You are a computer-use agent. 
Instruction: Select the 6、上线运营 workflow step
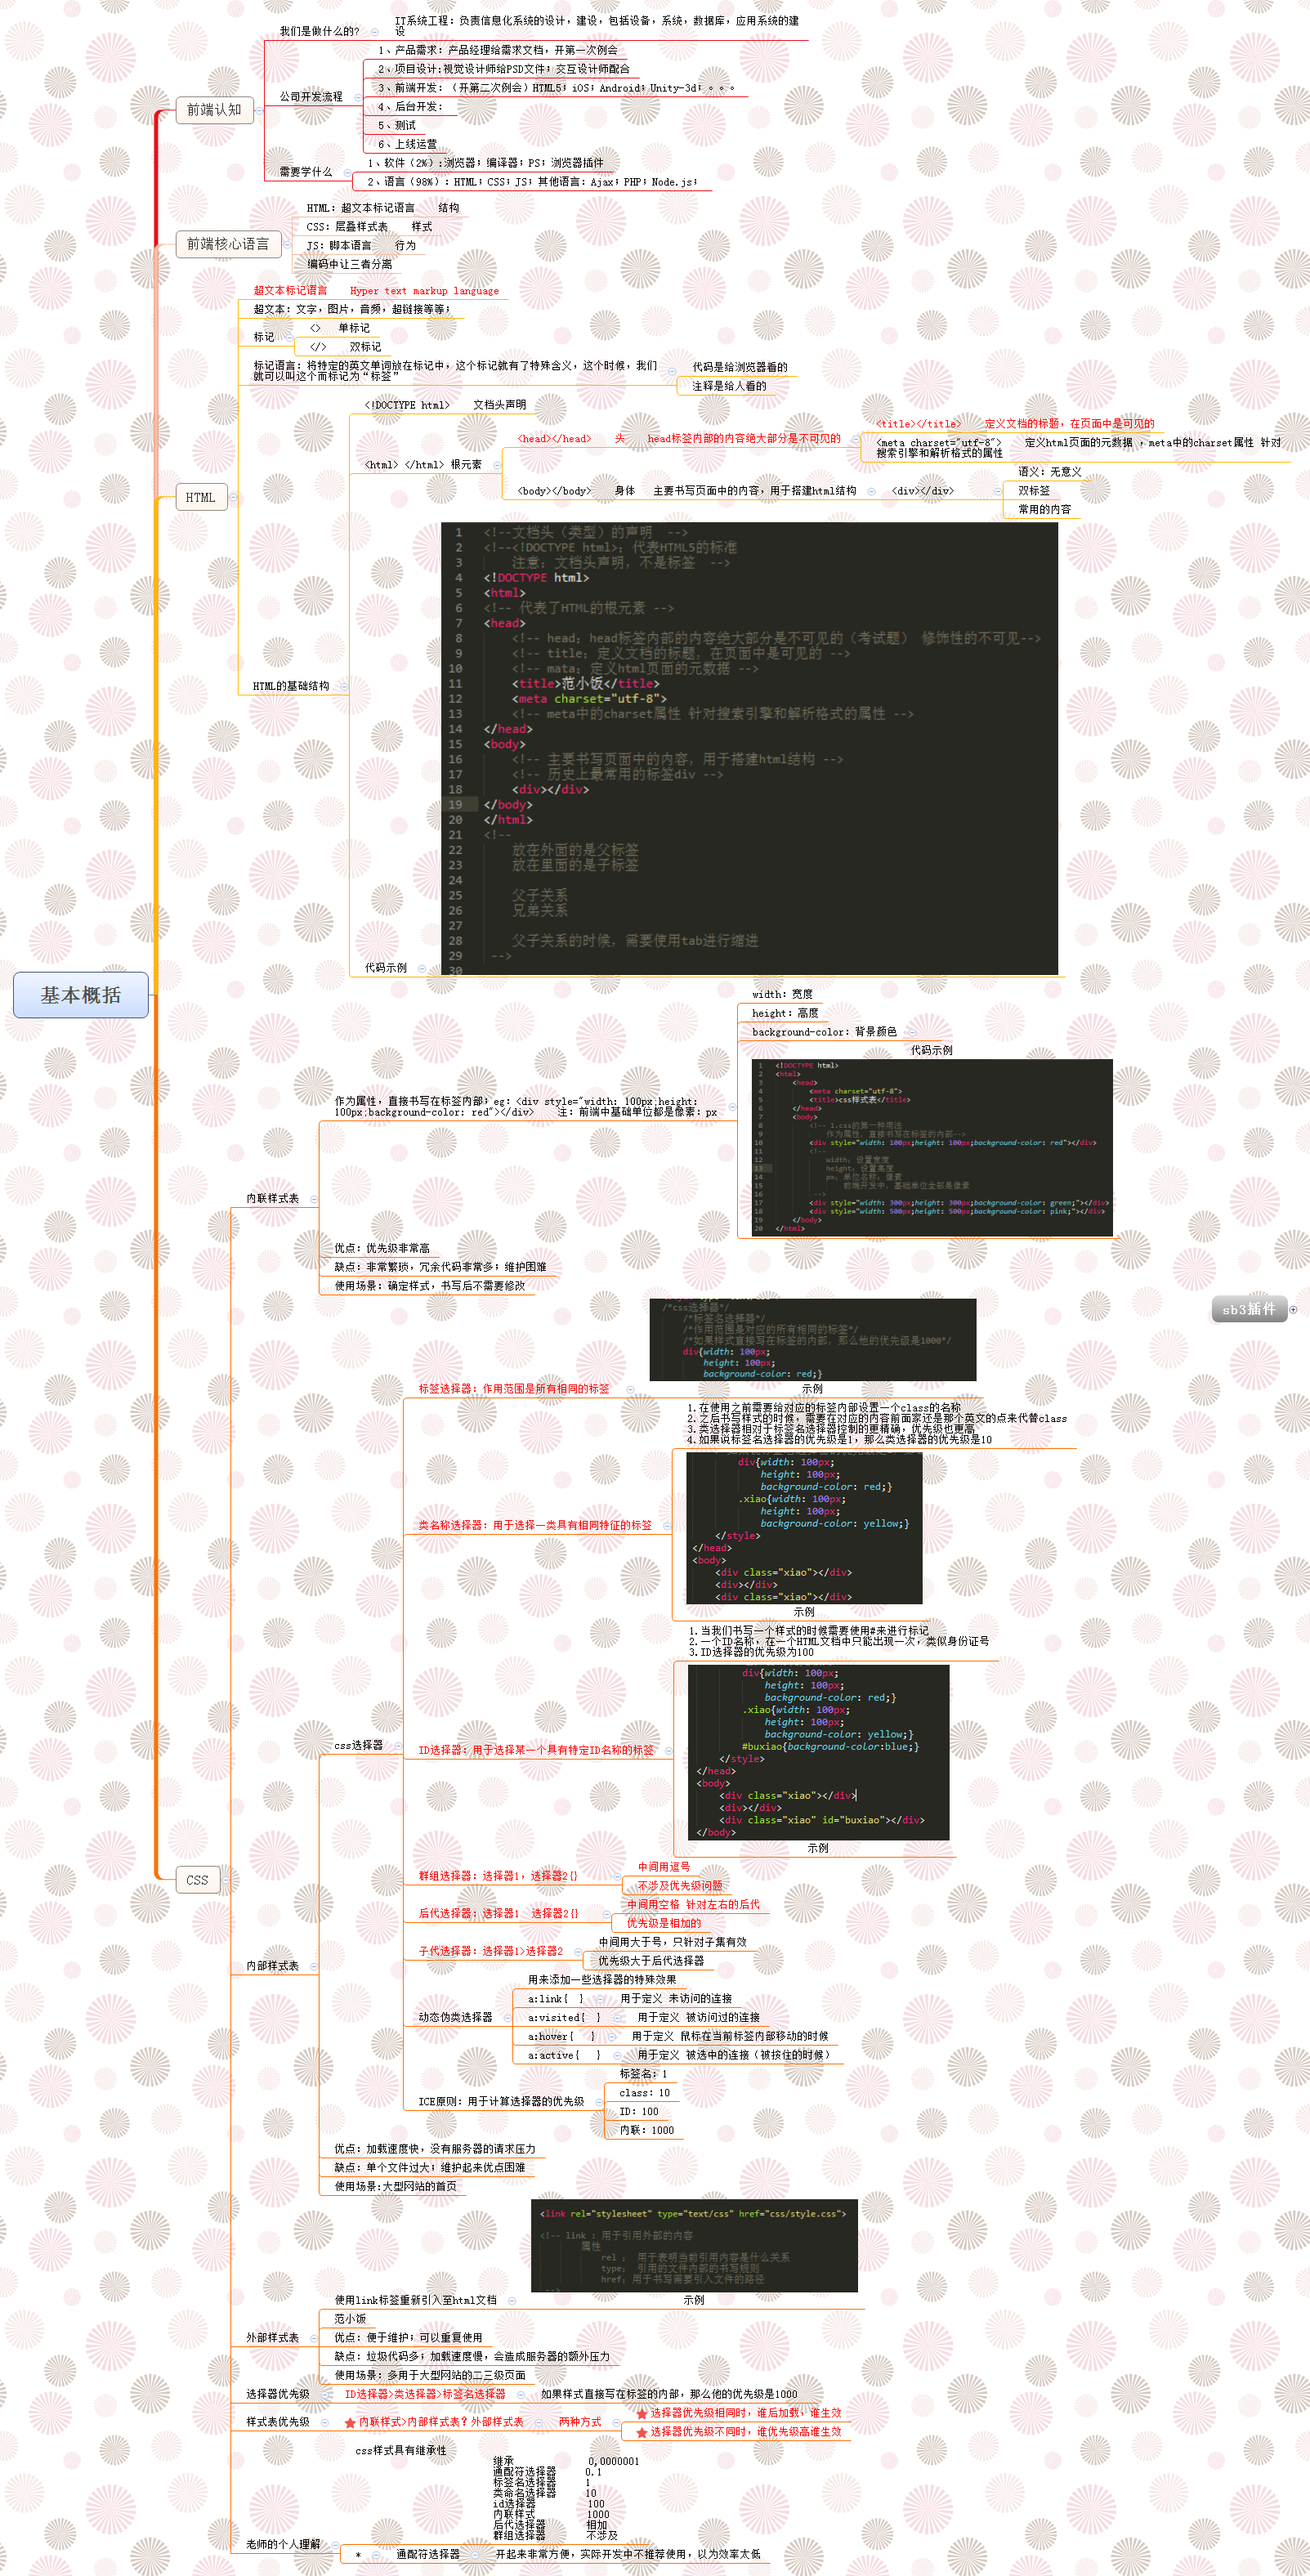[x=407, y=145]
